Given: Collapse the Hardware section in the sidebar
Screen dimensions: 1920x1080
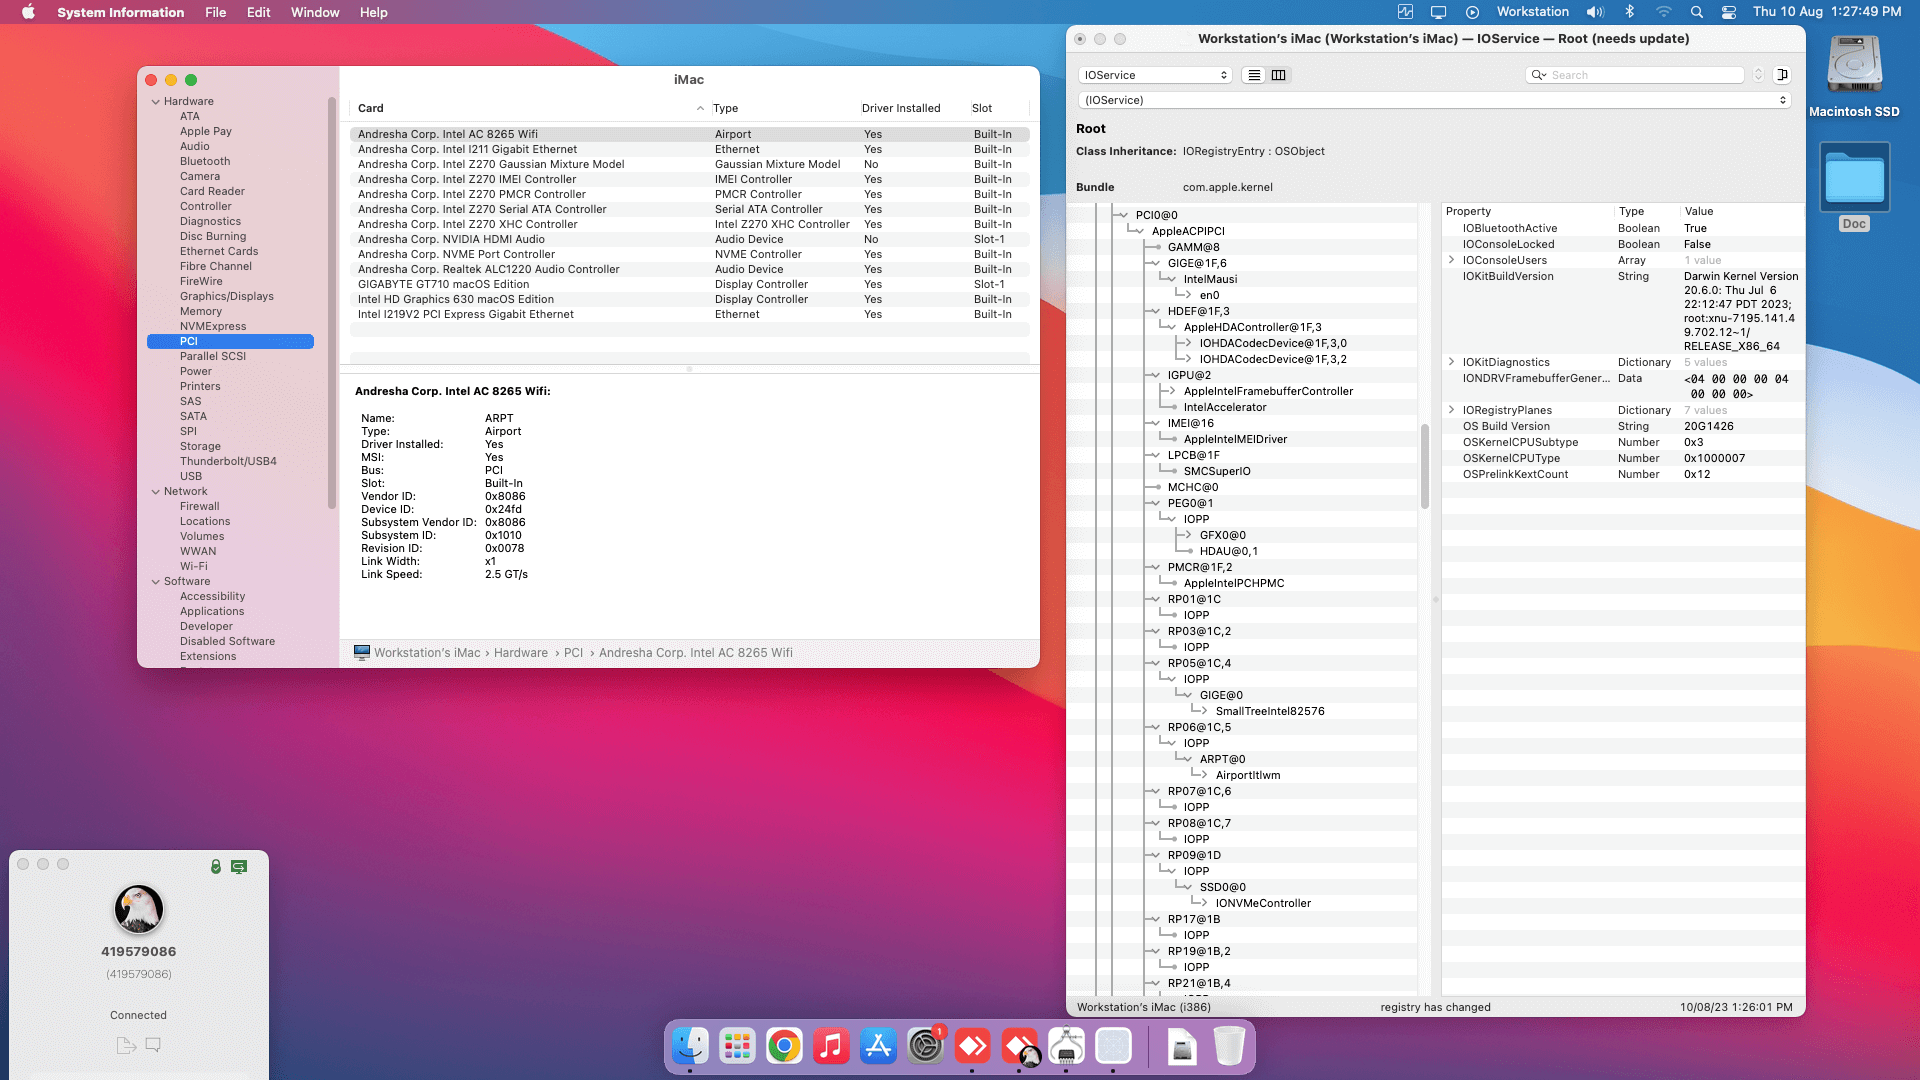Looking at the screenshot, I should pos(156,102).
